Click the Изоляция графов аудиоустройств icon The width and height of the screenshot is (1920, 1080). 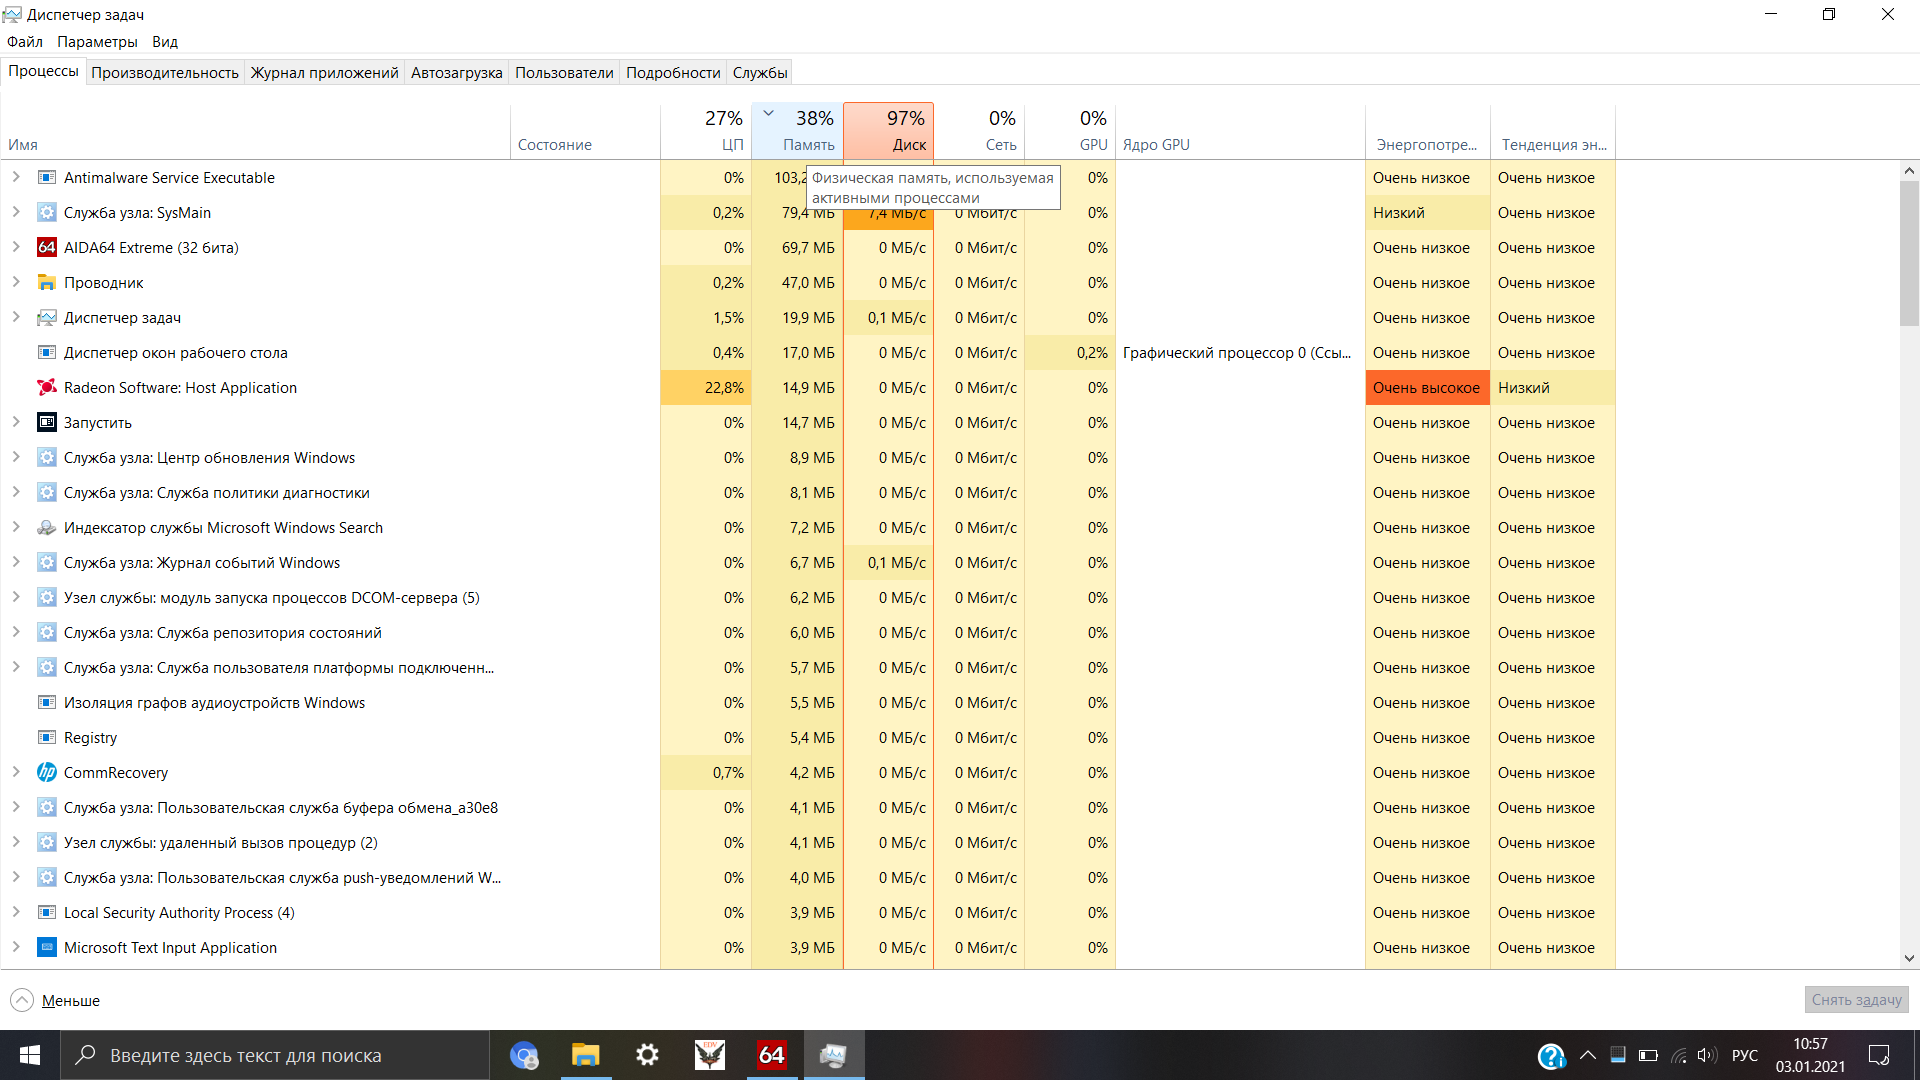pos(46,703)
